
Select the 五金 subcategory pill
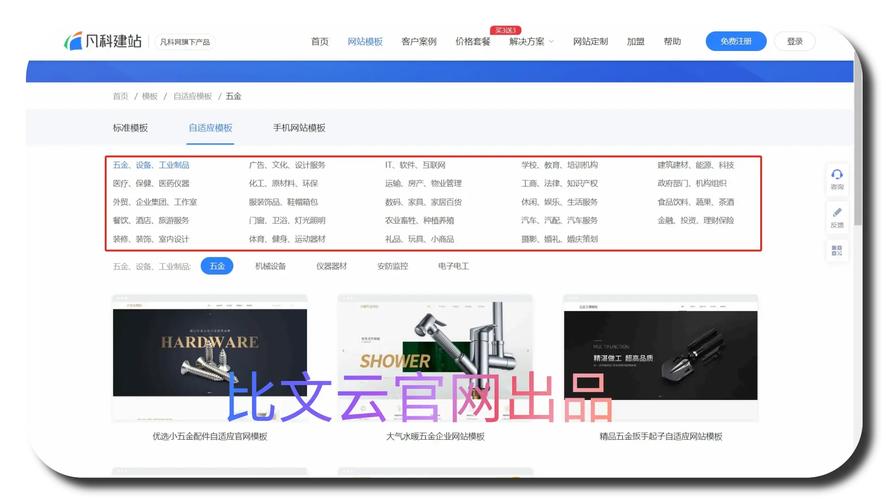point(217,266)
